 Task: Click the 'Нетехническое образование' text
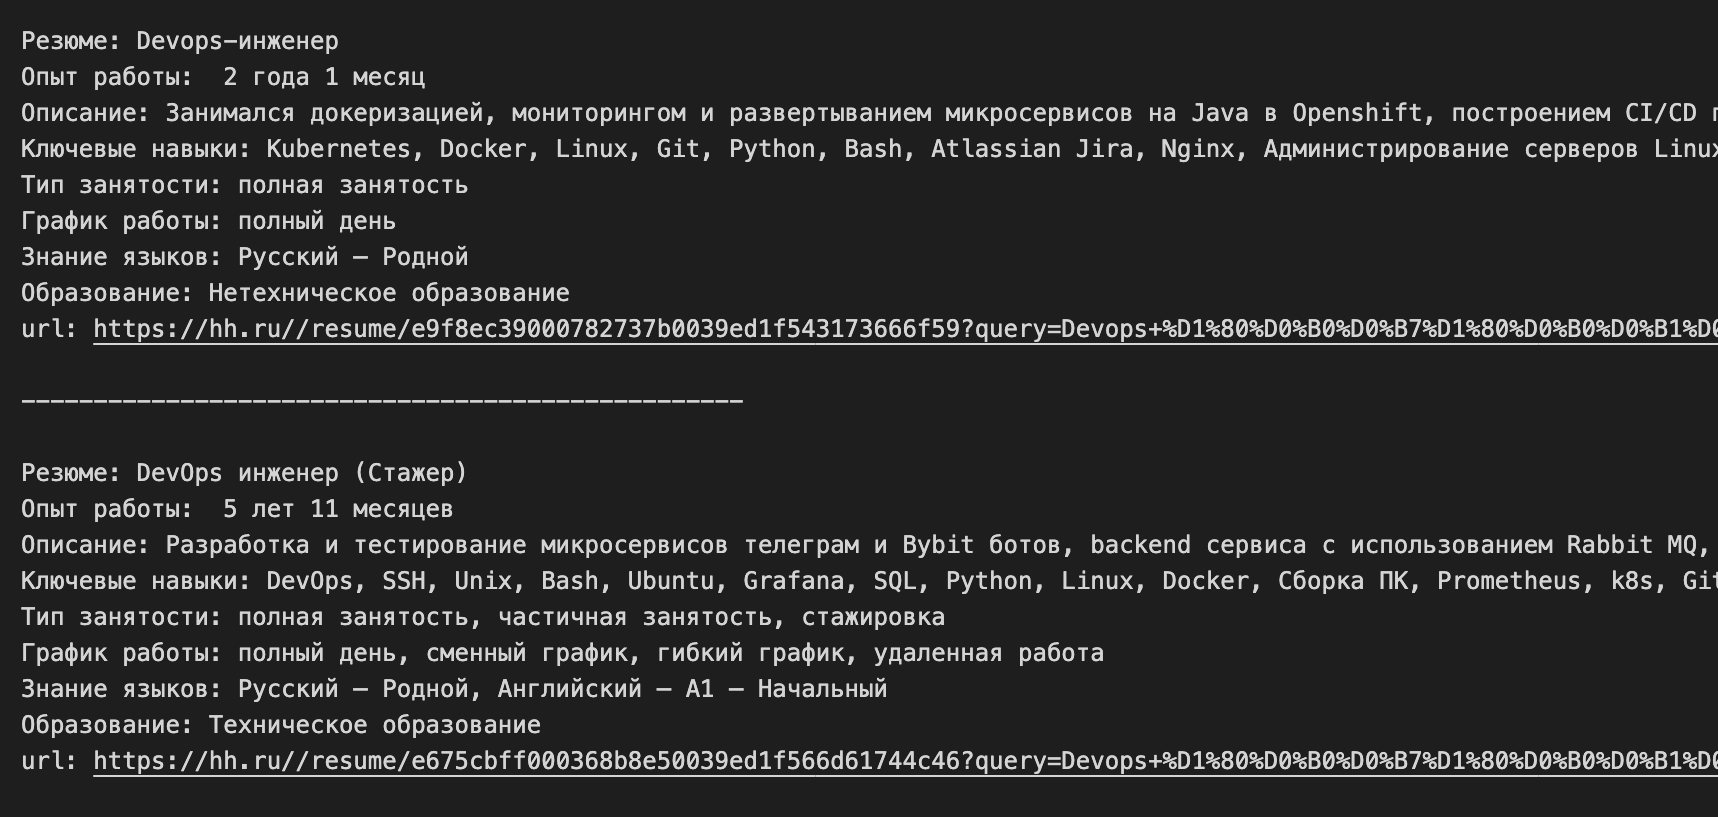[388, 293]
